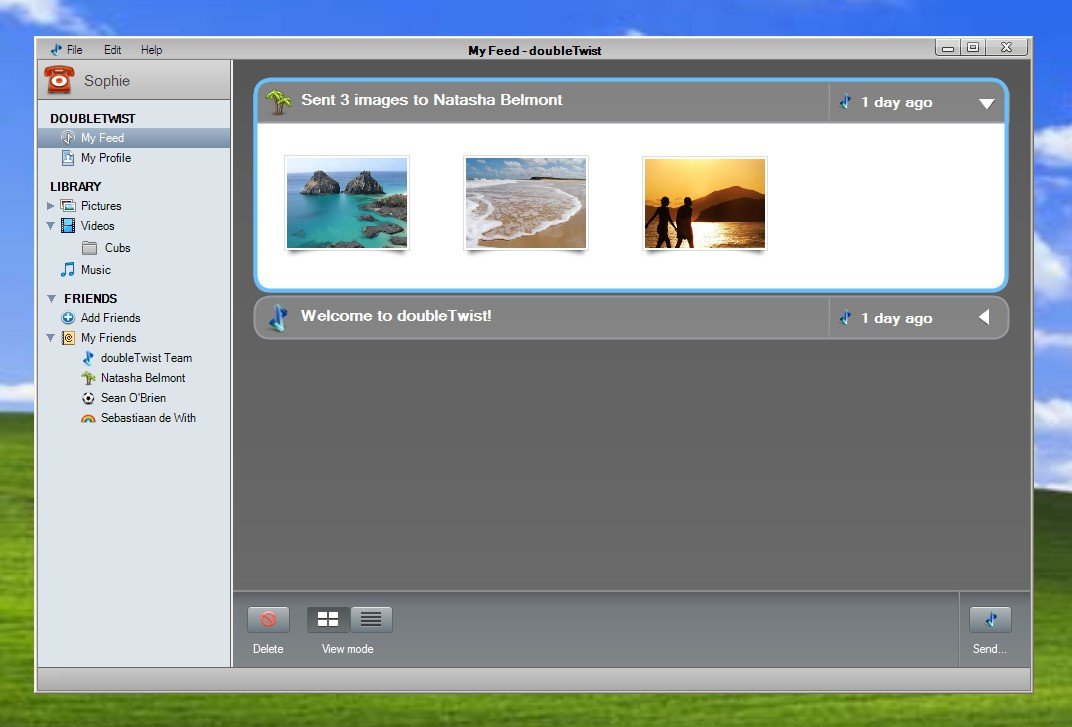The height and width of the screenshot is (727, 1072).
Task: Click timestamp icon in Sent images header
Action: click(845, 102)
